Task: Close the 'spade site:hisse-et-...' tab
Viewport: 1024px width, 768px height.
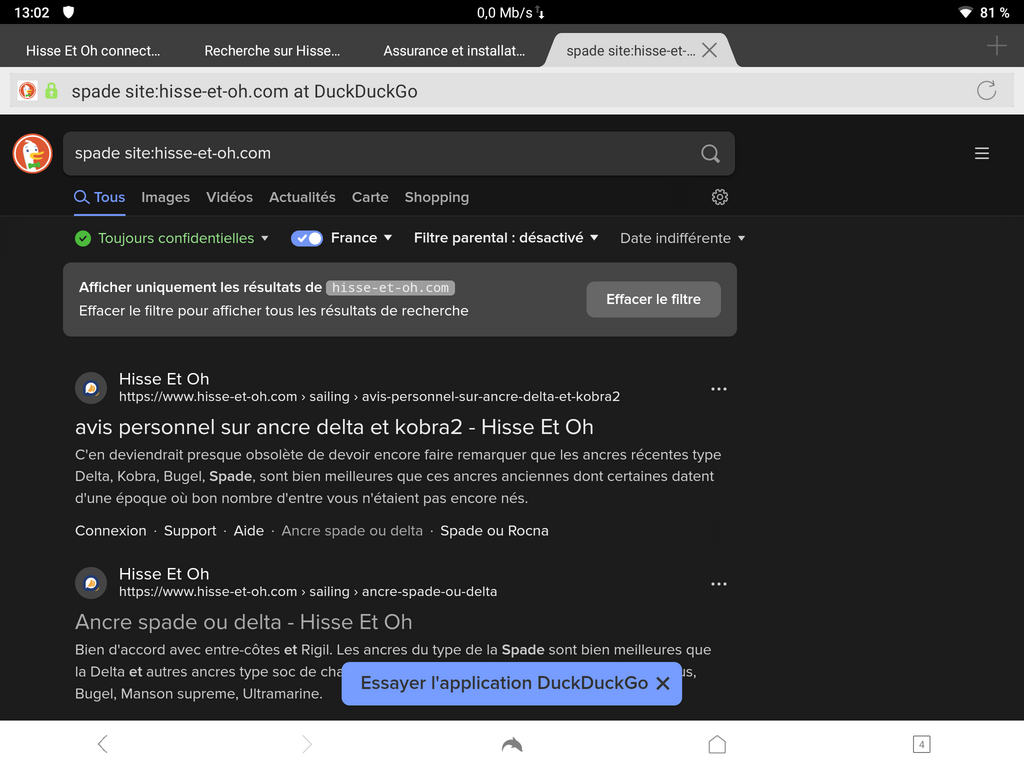Action: coord(709,50)
